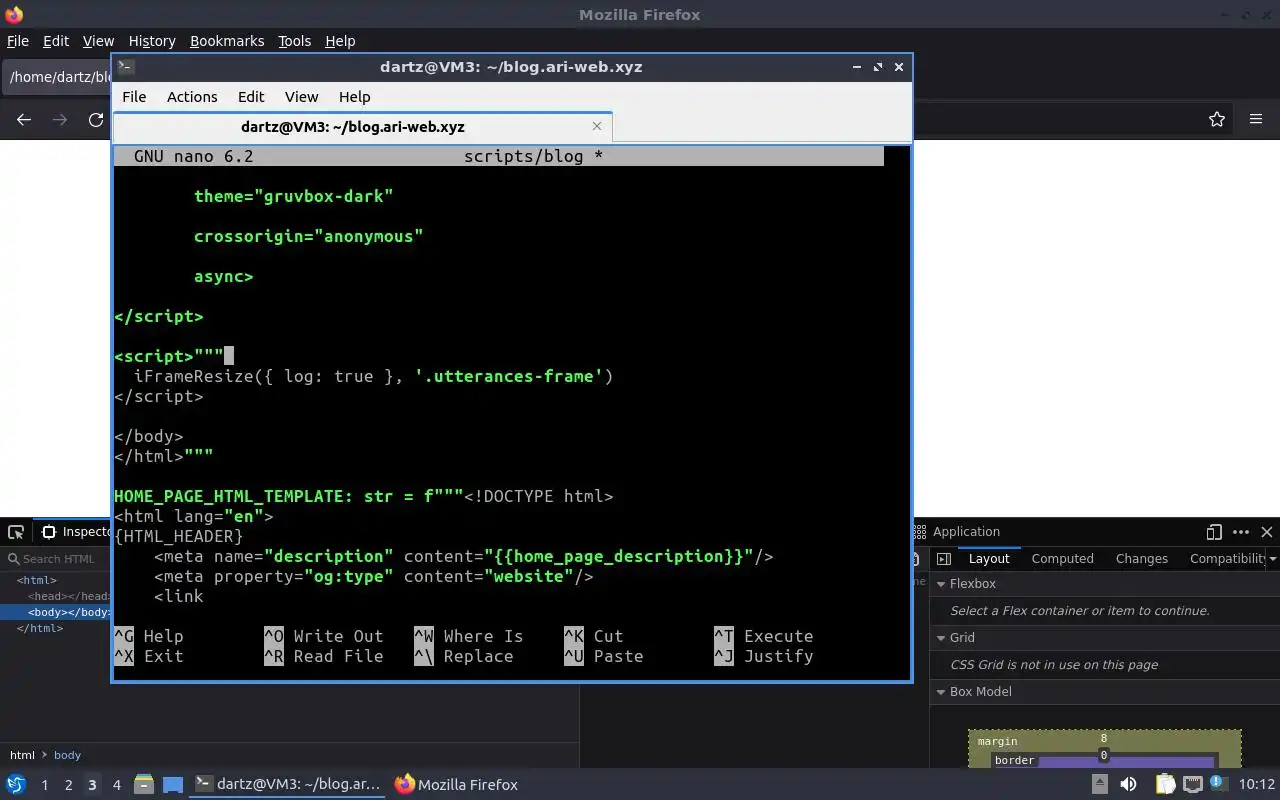Click the Firefox logo in title bar
The width and height of the screenshot is (1280, 800).
tap(14, 14)
